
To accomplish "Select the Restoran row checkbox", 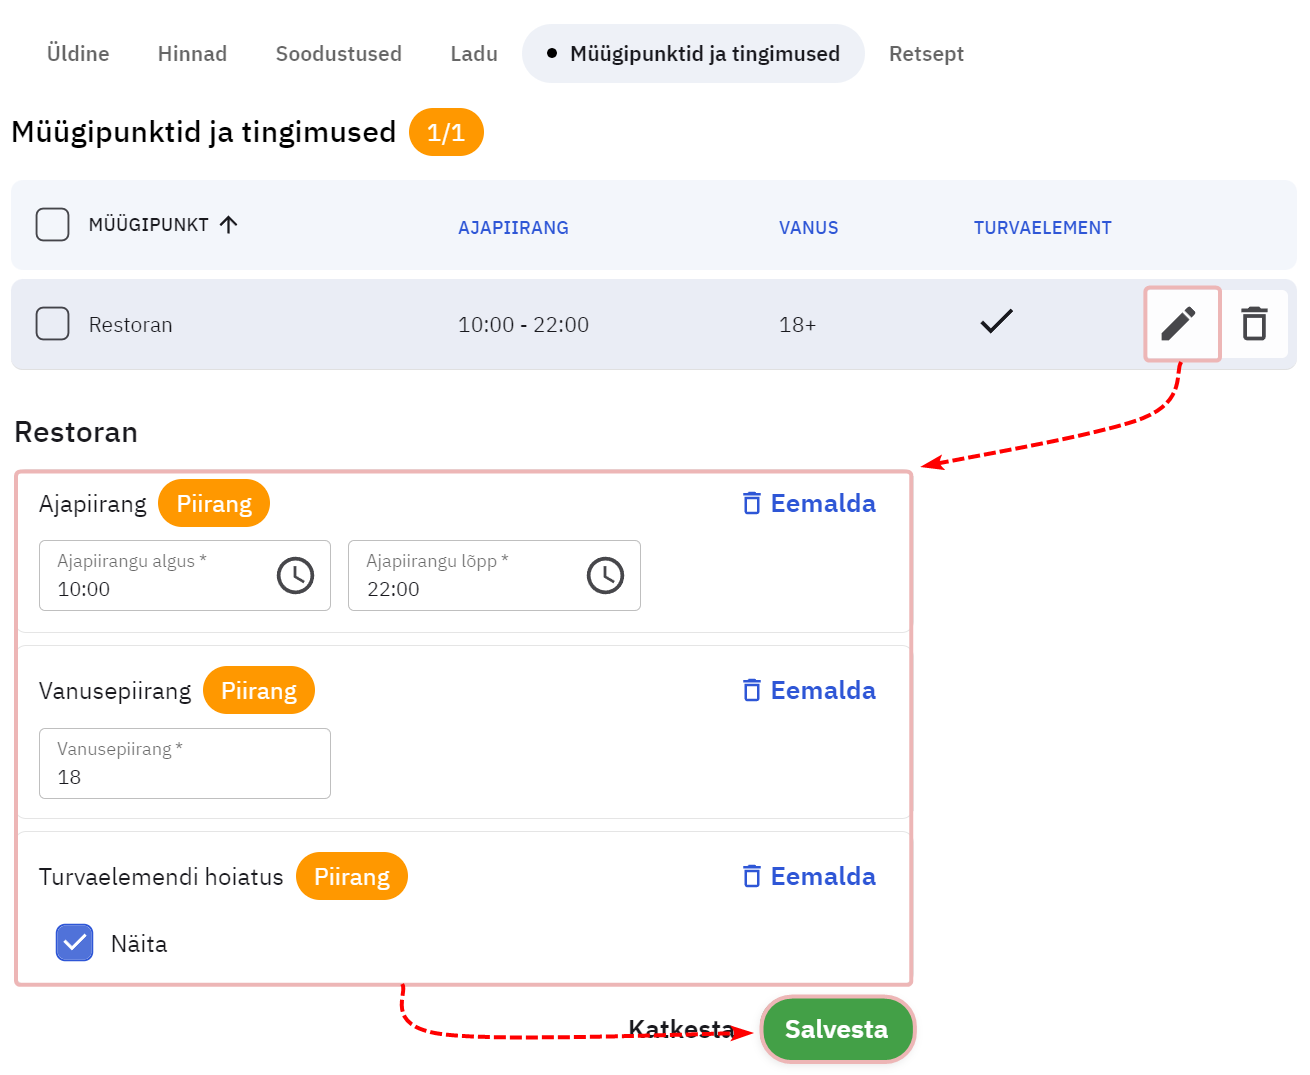I will [52, 324].
